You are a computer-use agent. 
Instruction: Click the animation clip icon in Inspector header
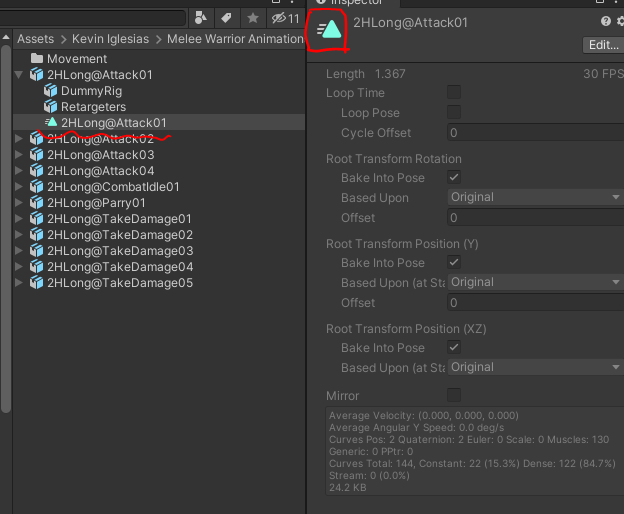(x=329, y=29)
